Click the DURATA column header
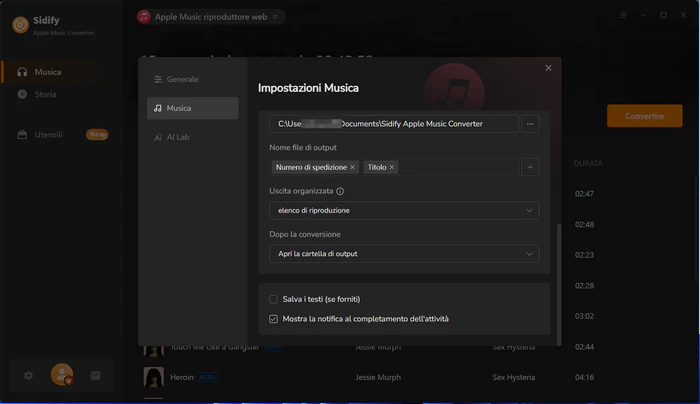 click(x=588, y=164)
